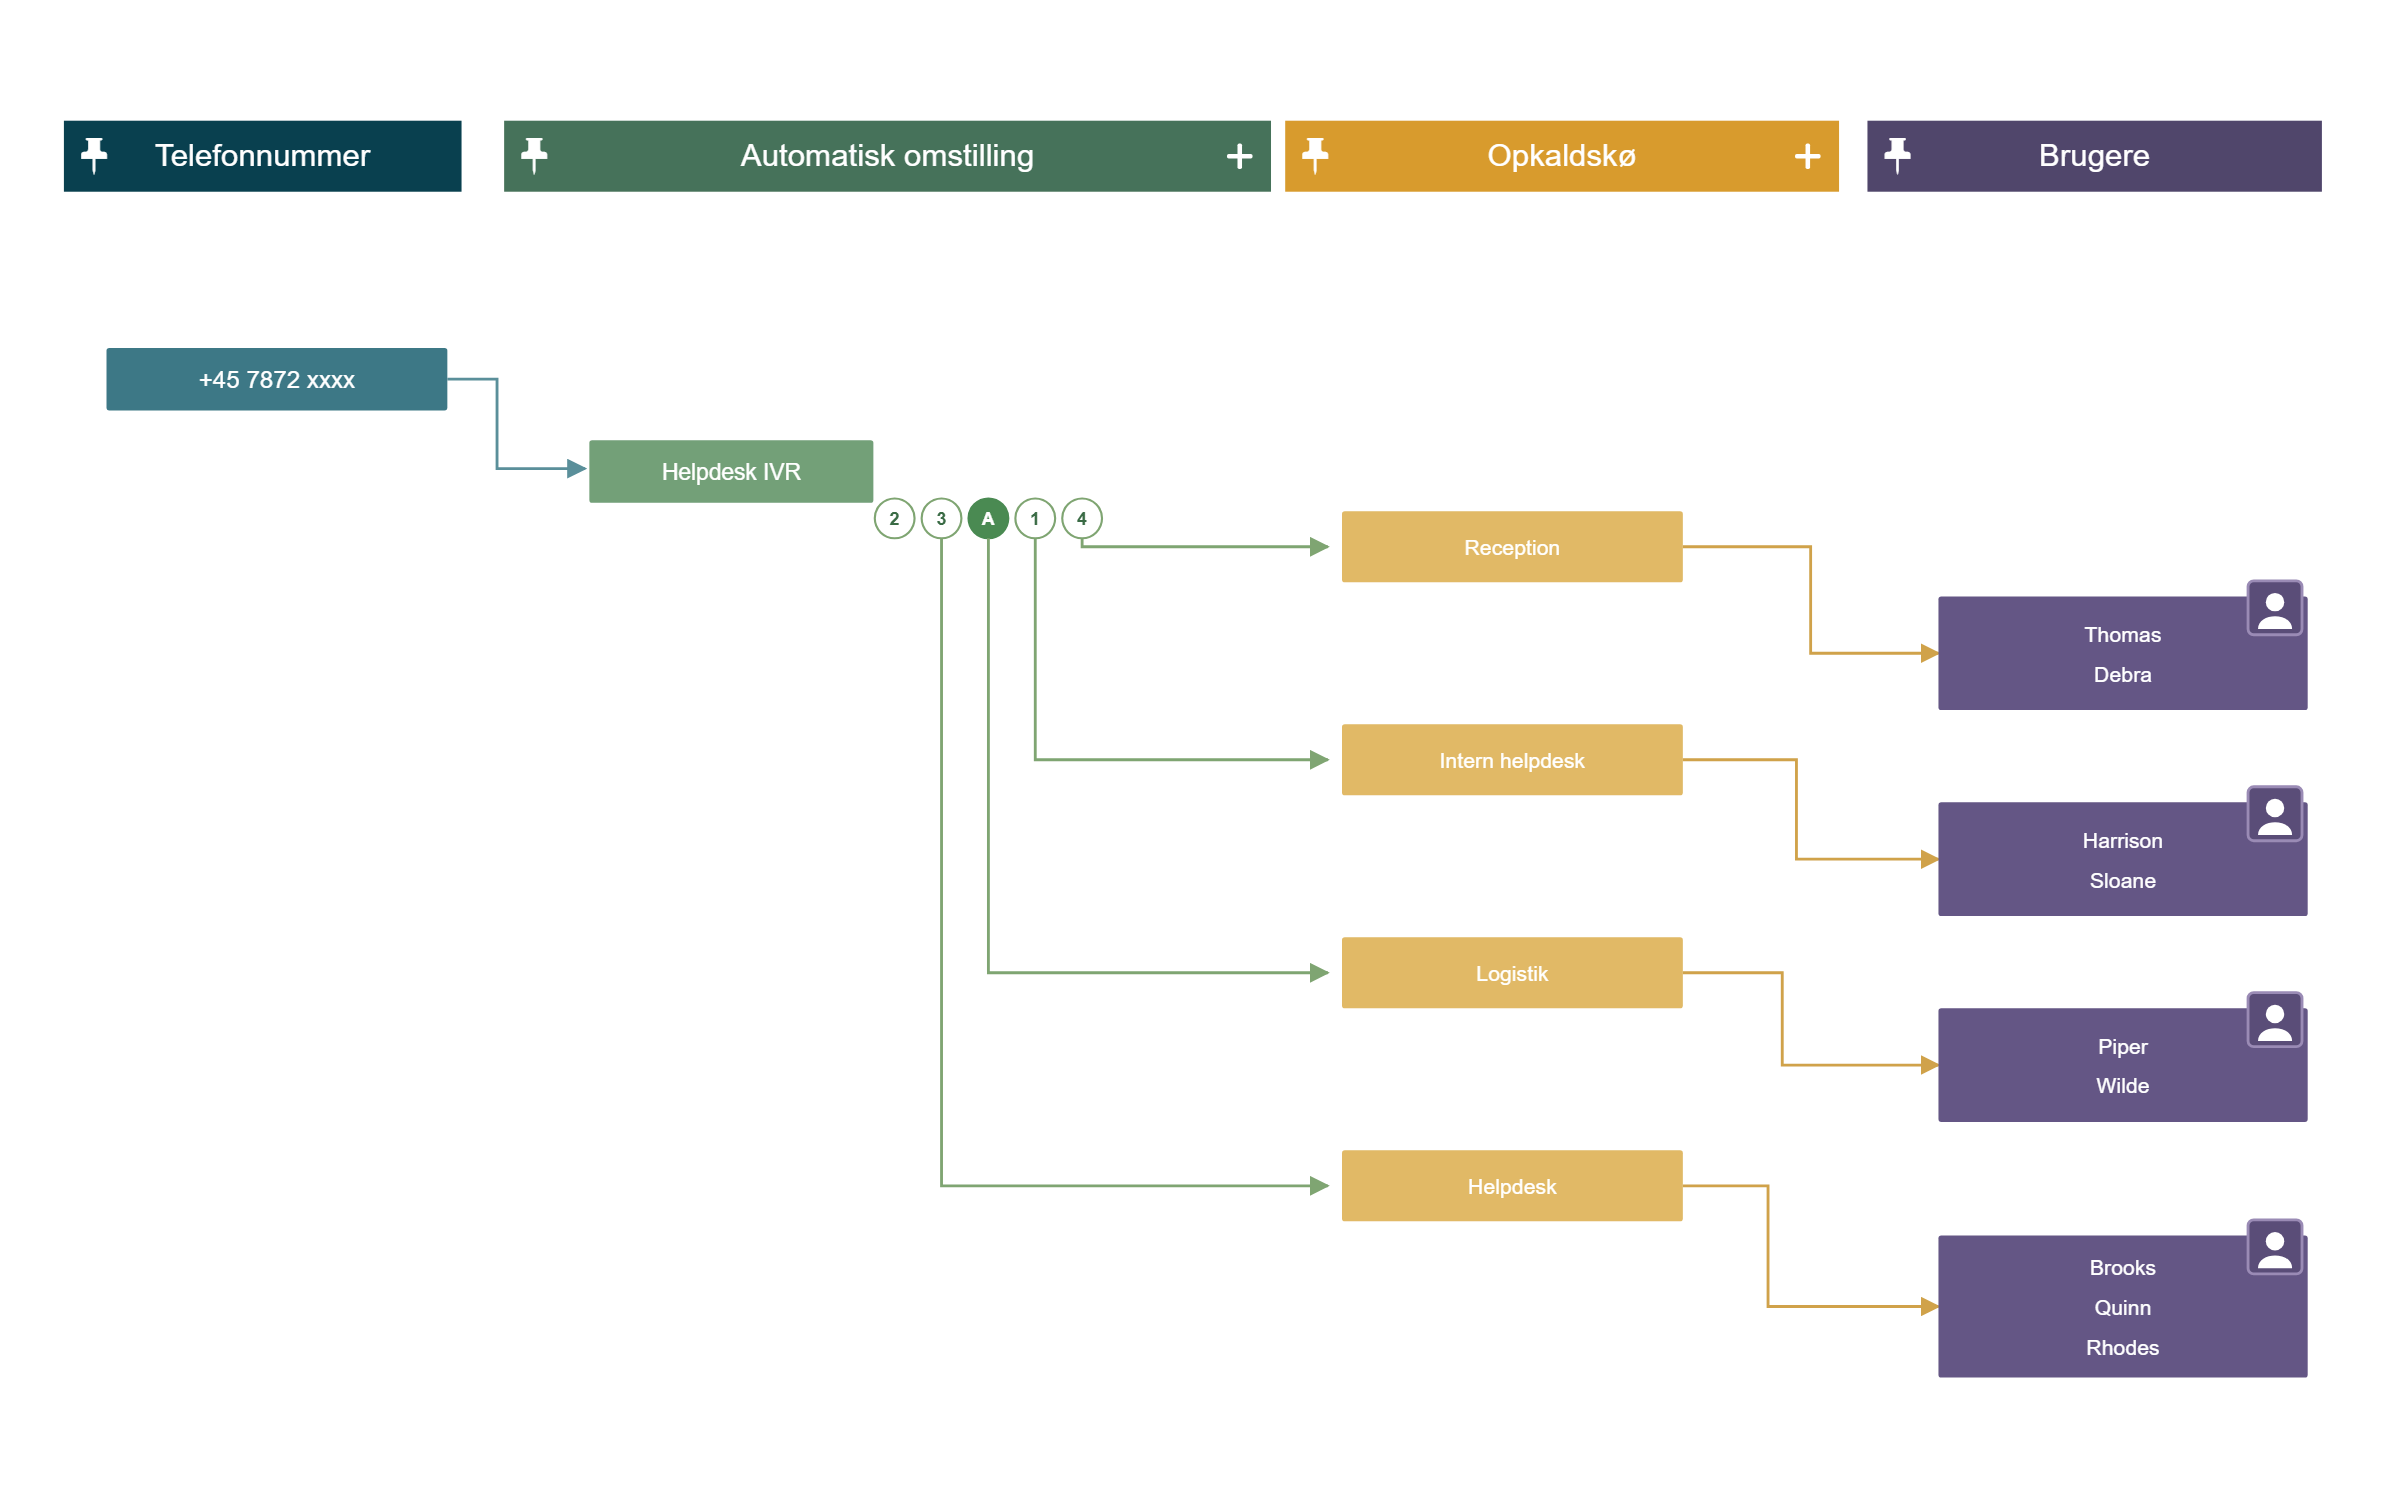Open the +45 7872 xxxx phone number node

[277, 380]
